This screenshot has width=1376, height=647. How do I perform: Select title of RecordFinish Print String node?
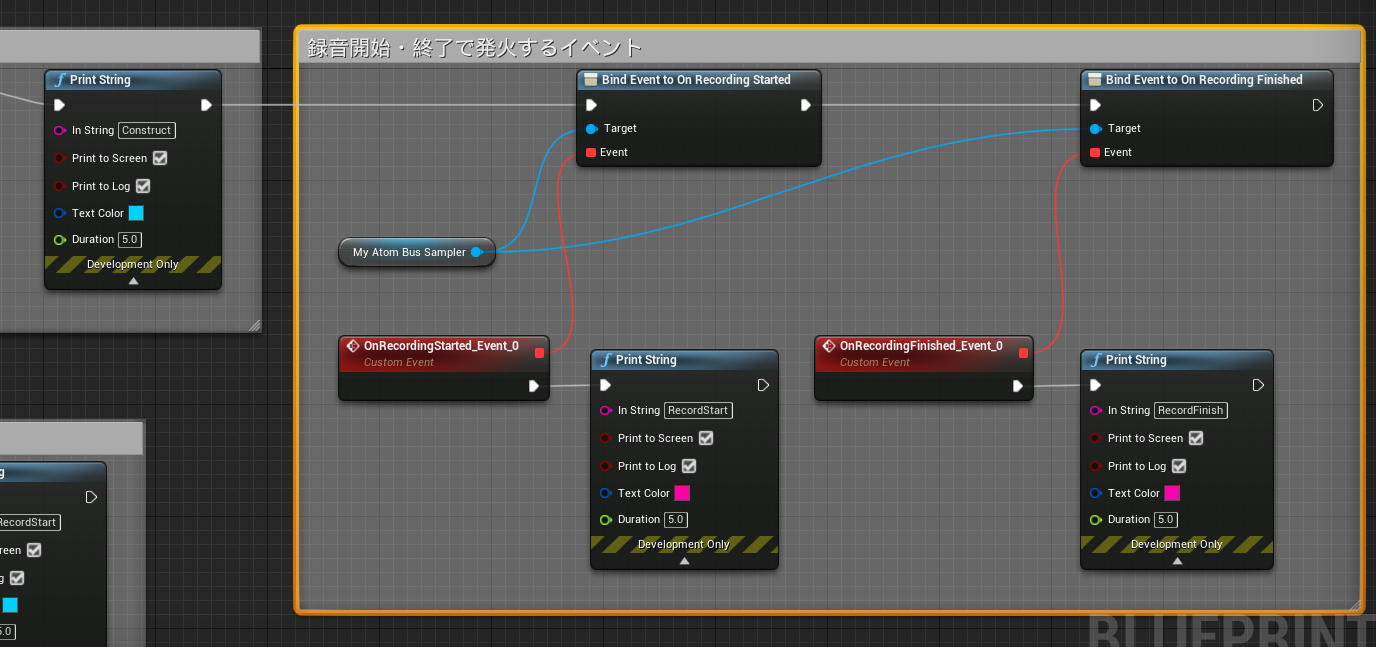[x=1136, y=360]
